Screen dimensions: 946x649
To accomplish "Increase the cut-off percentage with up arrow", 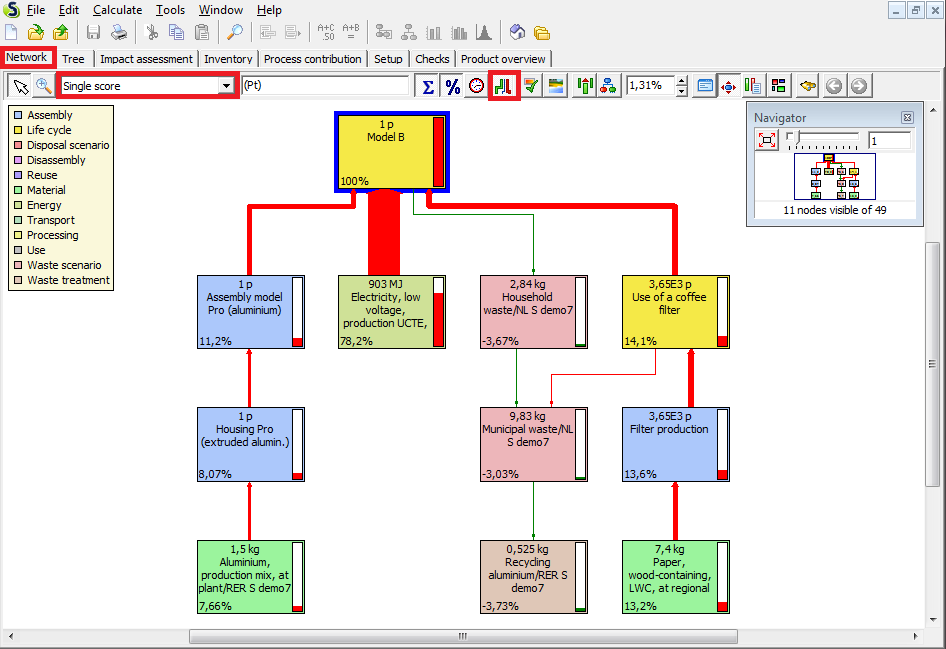I will coord(682,81).
